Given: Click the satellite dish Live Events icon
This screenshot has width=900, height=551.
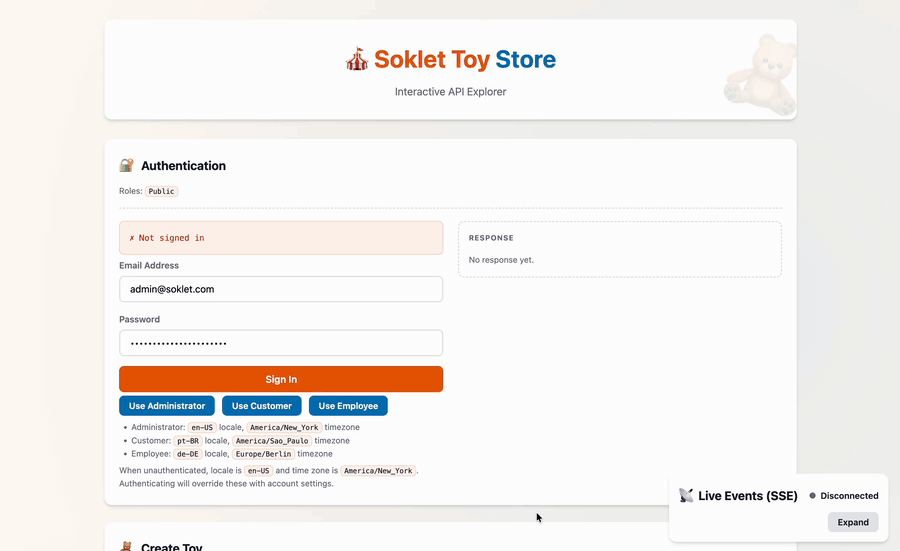Looking at the screenshot, I should [686, 495].
